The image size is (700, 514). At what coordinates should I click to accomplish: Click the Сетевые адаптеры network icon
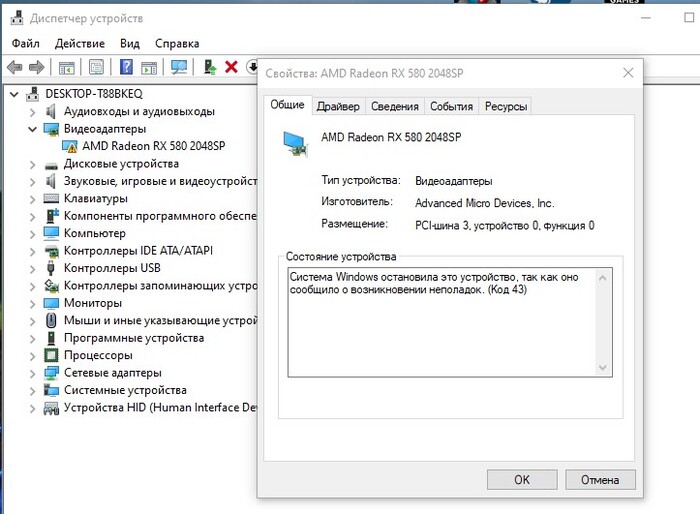51,373
